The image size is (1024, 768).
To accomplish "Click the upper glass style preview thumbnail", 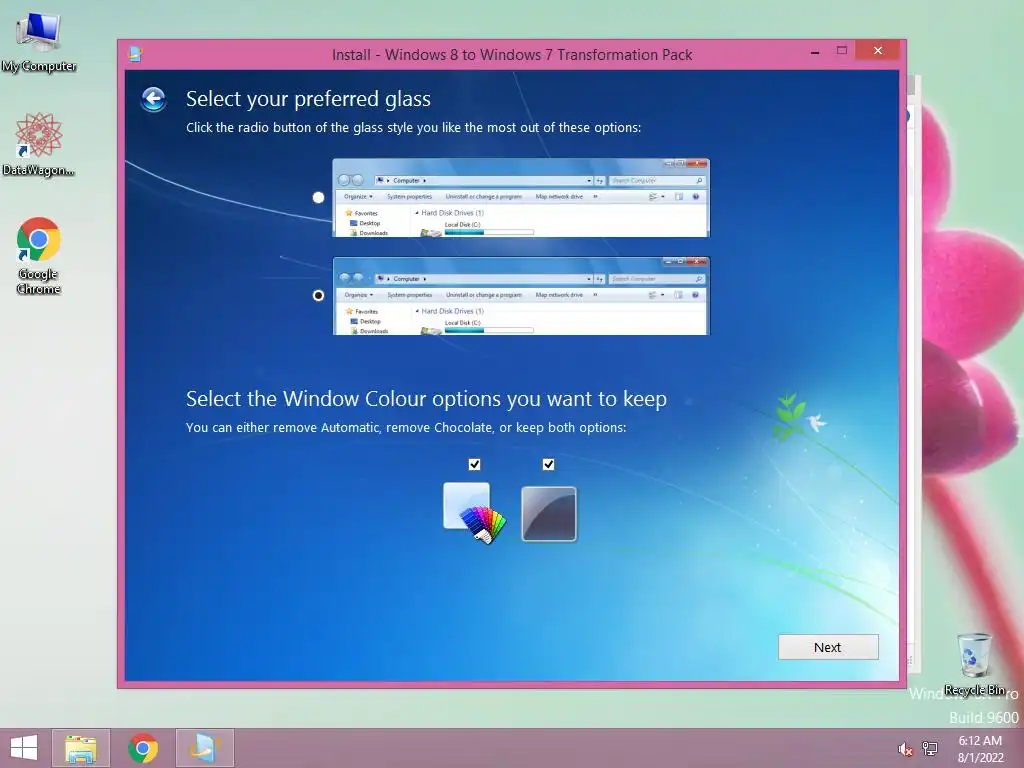I will 520,197.
